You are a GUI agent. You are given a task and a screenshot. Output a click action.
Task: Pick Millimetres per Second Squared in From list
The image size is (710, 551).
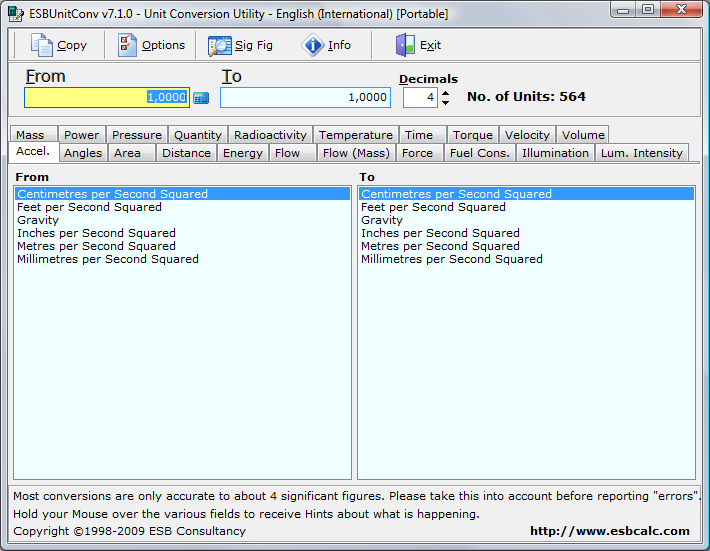click(x=182, y=259)
